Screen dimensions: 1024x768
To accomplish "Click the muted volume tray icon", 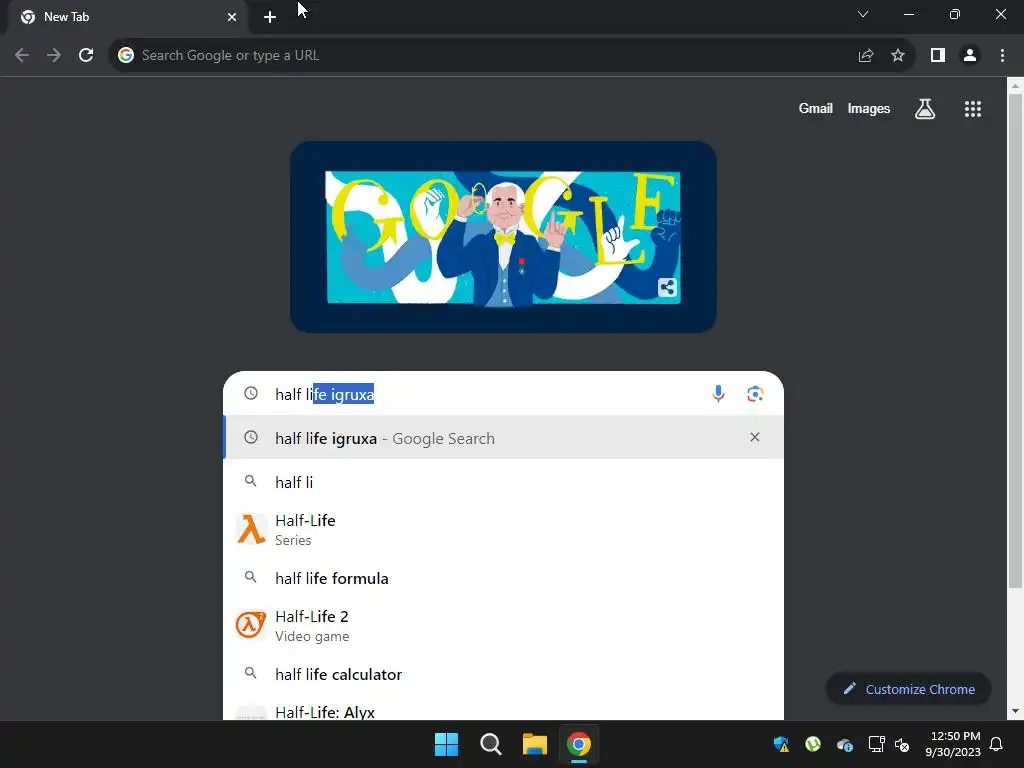I will coord(902,744).
